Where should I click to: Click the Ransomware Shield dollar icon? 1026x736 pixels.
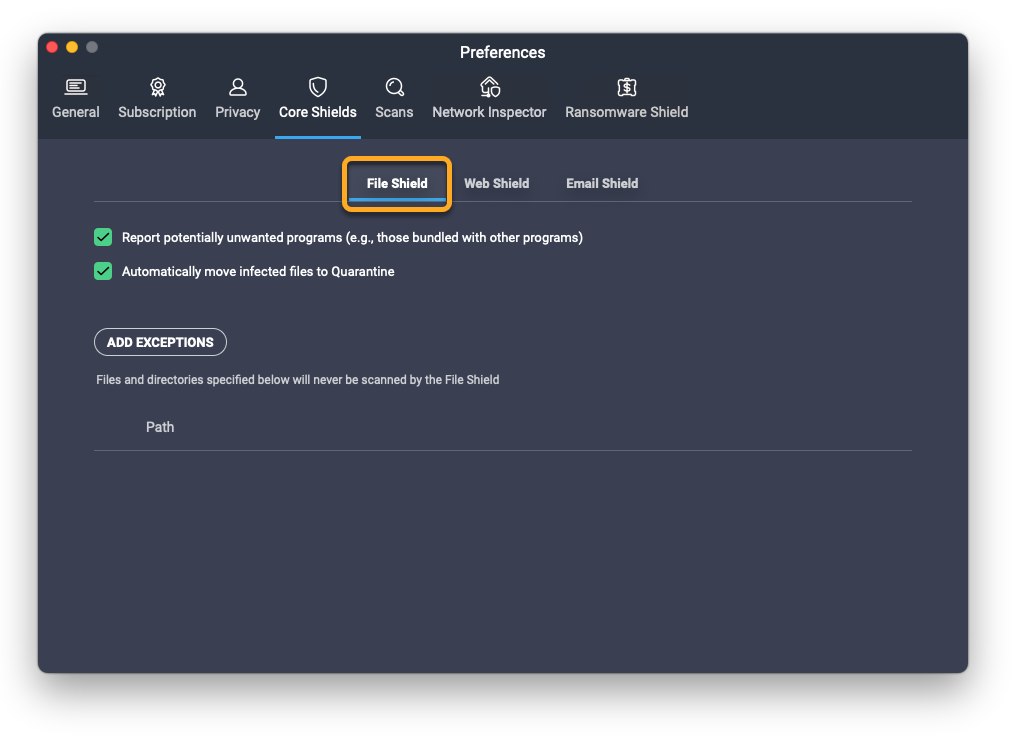click(626, 87)
